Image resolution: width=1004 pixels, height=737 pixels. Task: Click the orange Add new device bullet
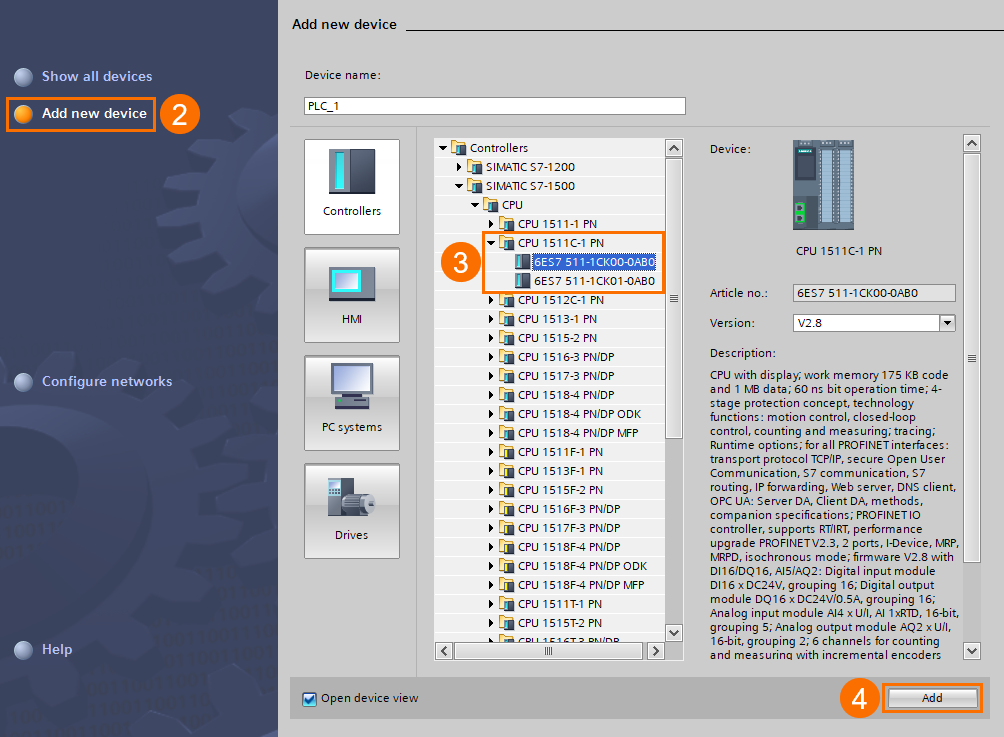tap(24, 114)
